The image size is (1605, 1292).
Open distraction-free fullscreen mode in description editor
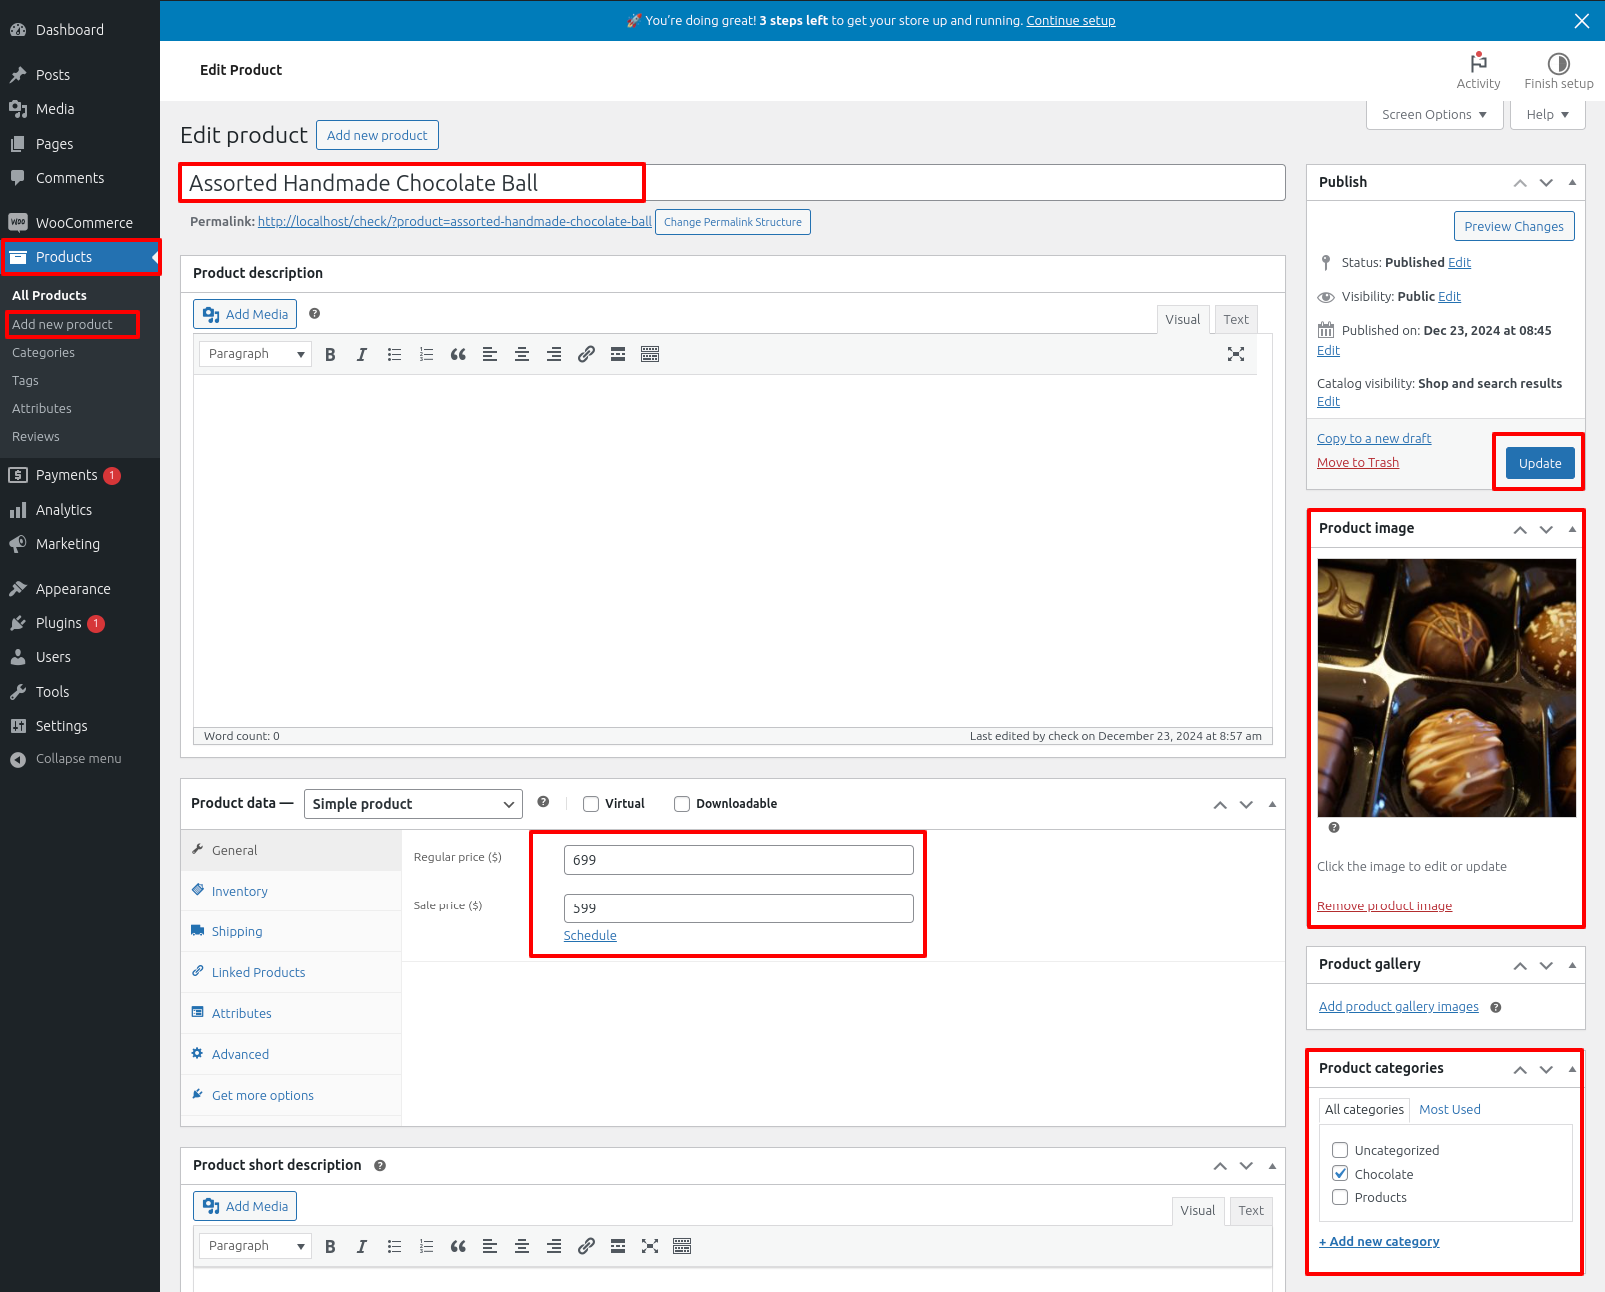1236,354
